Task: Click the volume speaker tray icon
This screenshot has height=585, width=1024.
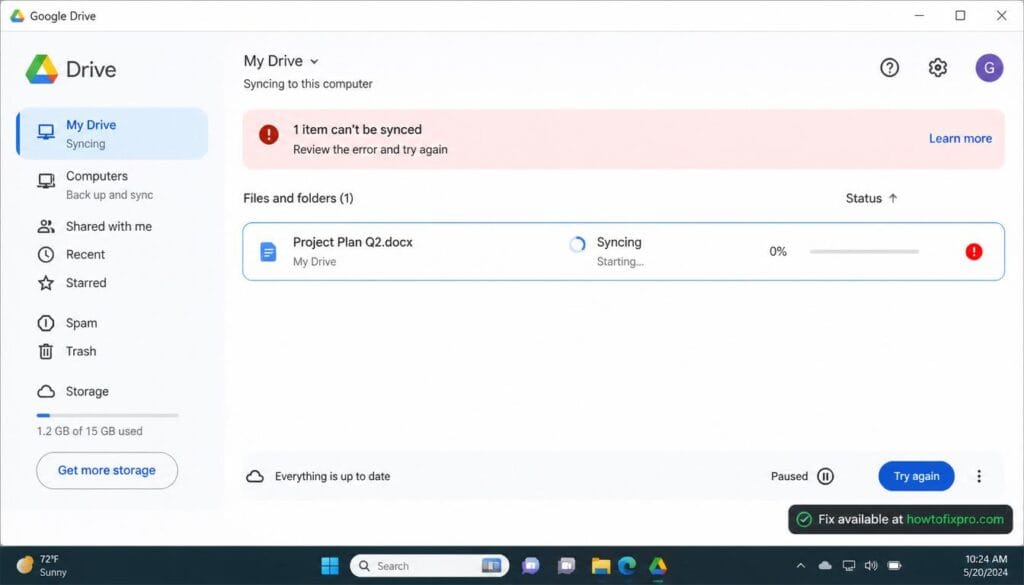Action: click(x=871, y=565)
